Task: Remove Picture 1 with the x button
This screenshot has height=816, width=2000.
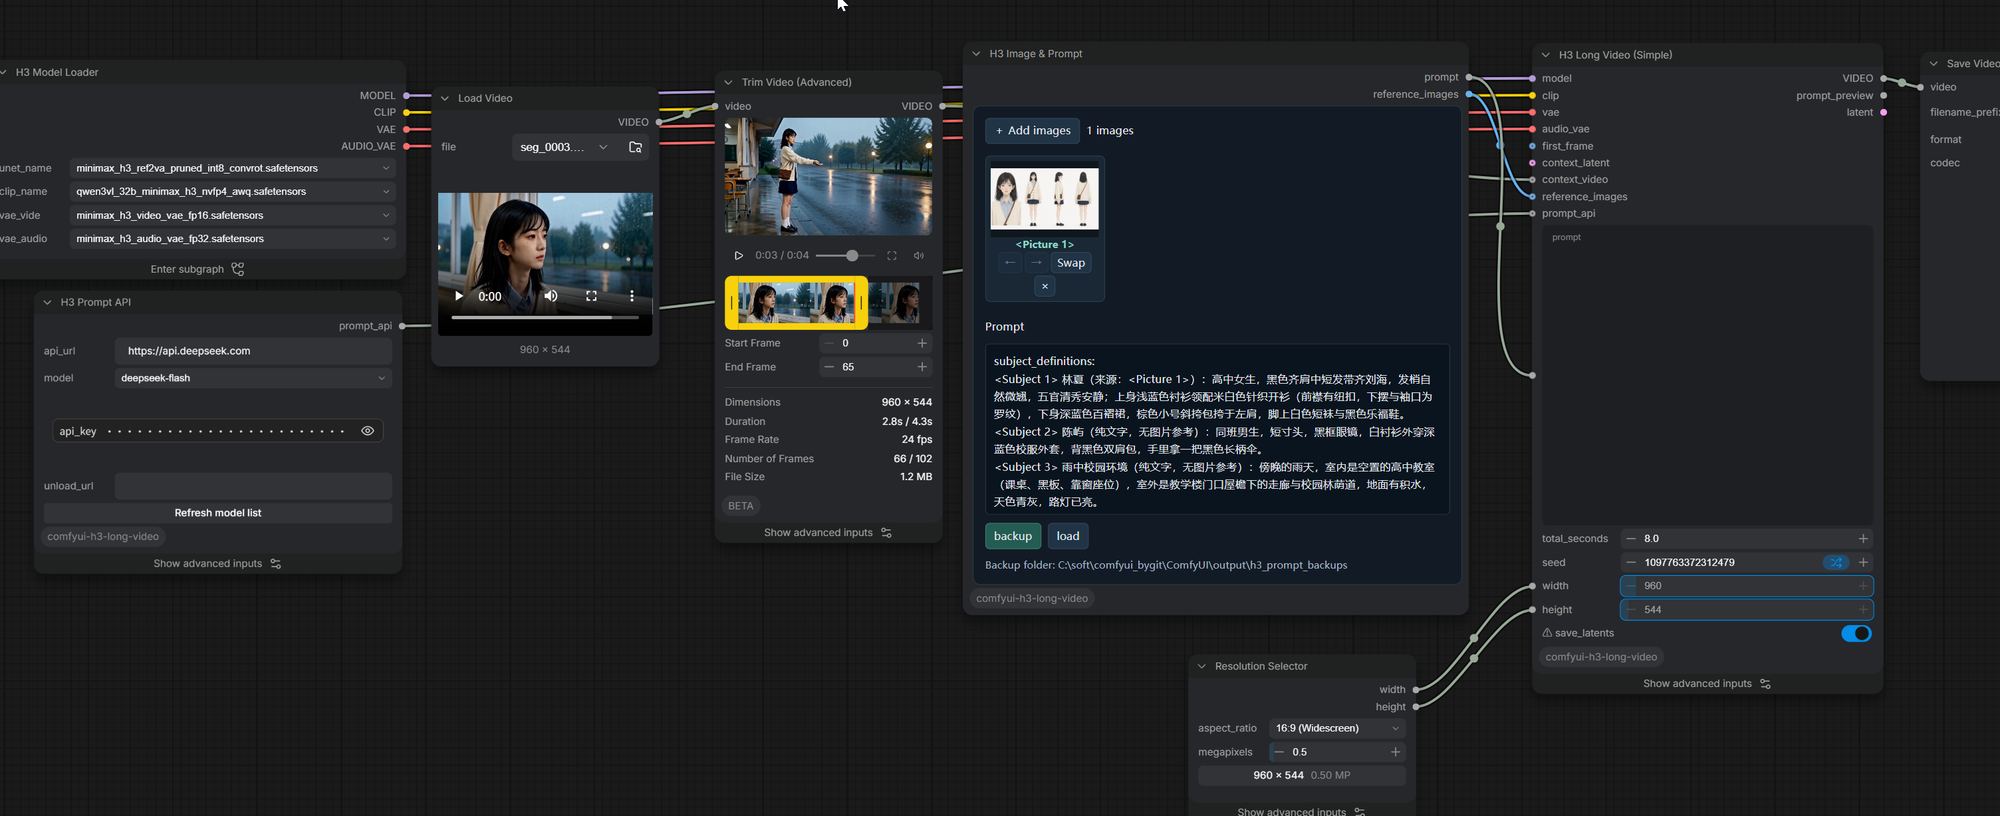Action: pyautogui.click(x=1045, y=286)
